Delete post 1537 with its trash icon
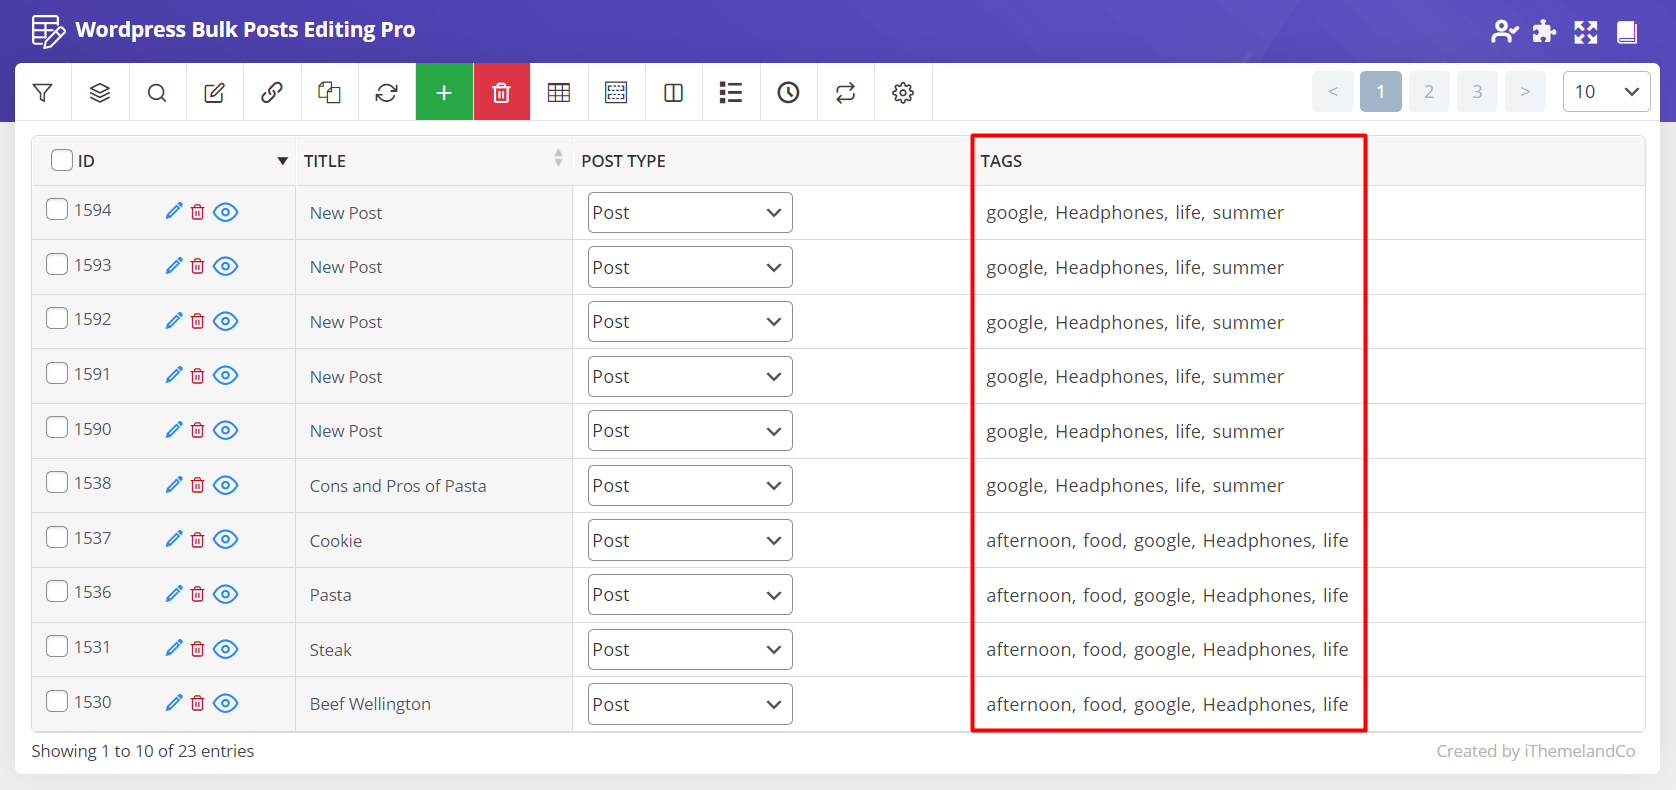The height and width of the screenshot is (790, 1676). tap(198, 540)
